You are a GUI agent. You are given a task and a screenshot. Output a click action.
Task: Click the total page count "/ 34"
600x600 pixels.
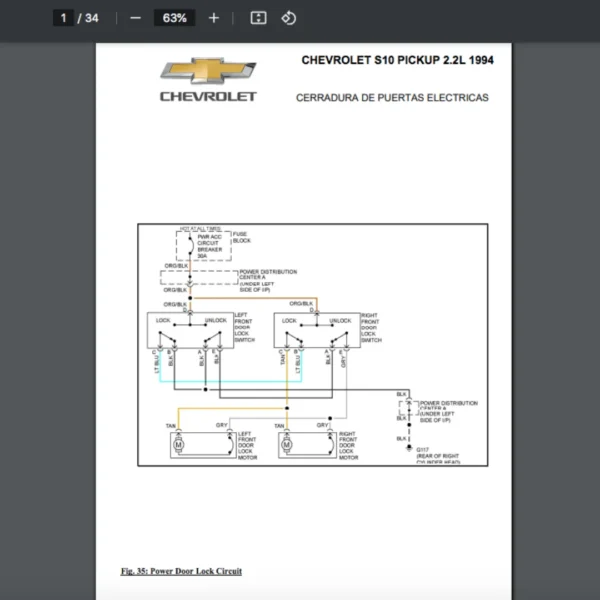tap(88, 18)
